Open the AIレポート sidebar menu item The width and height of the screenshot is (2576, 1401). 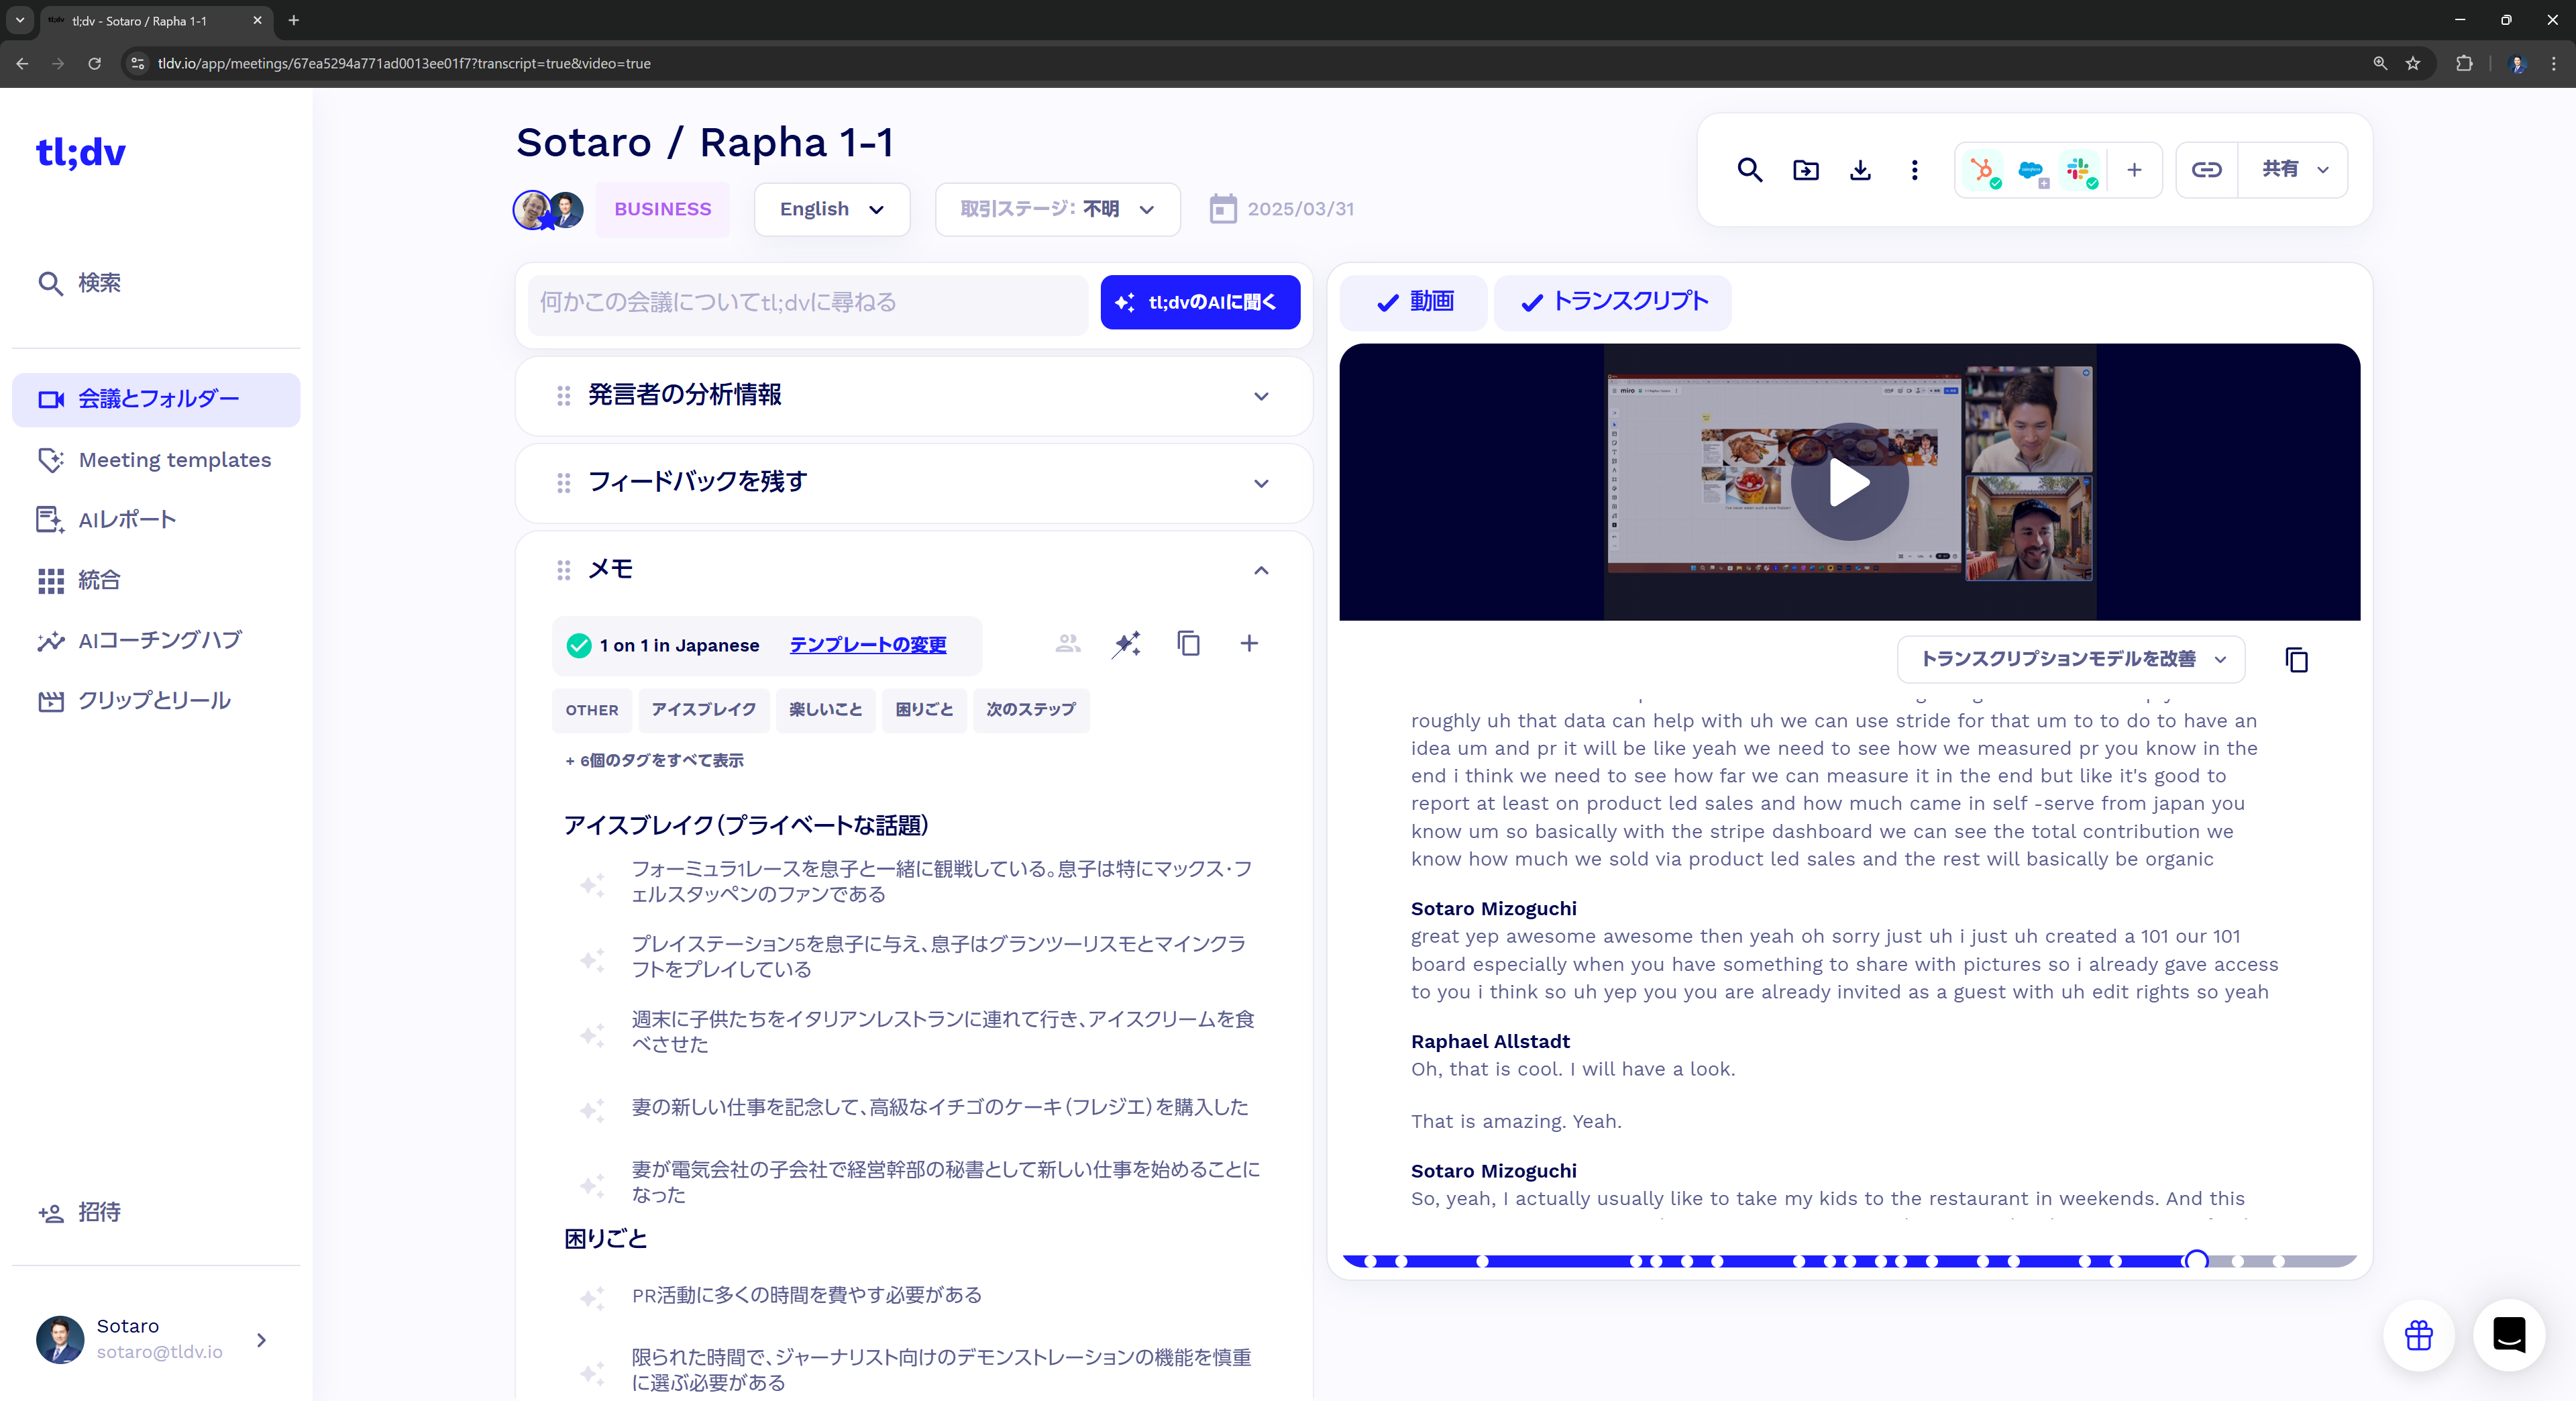coord(127,520)
